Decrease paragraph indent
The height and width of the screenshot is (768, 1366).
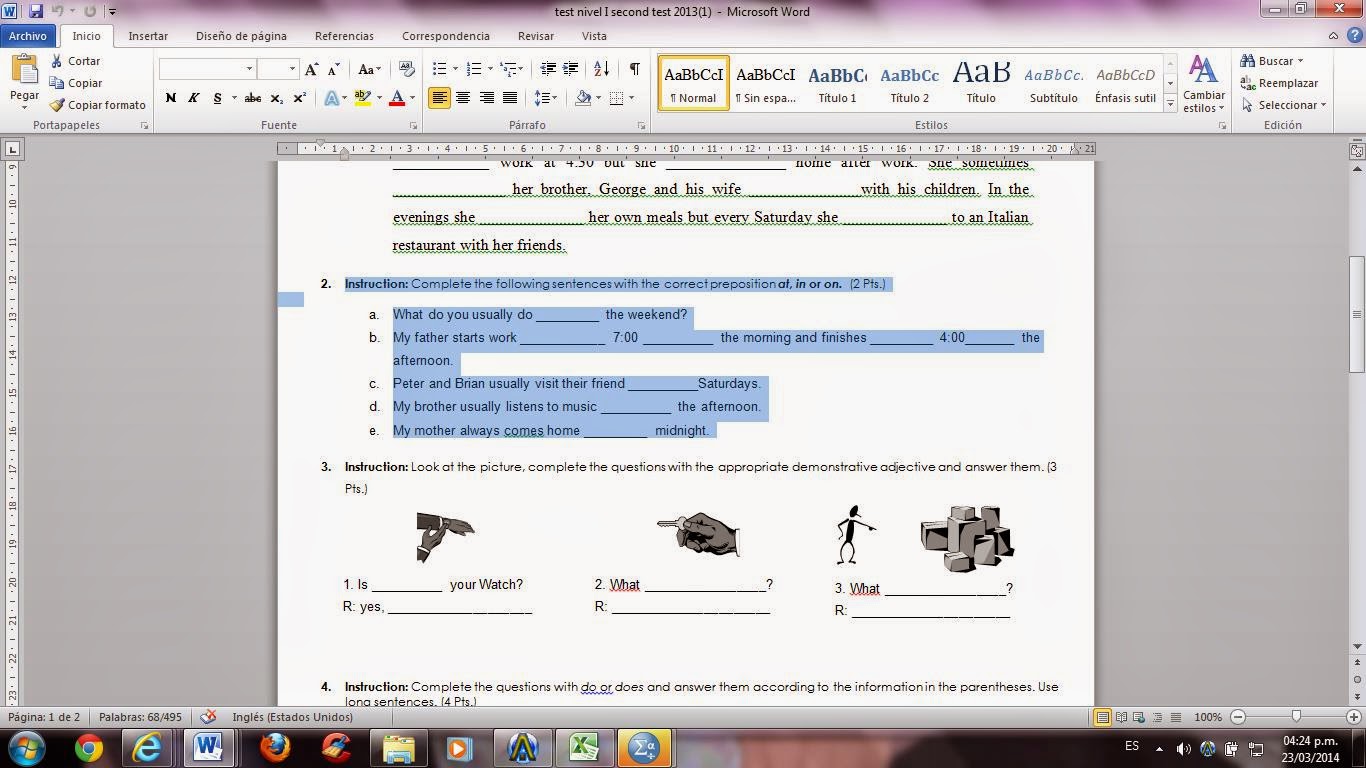pos(548,69)
